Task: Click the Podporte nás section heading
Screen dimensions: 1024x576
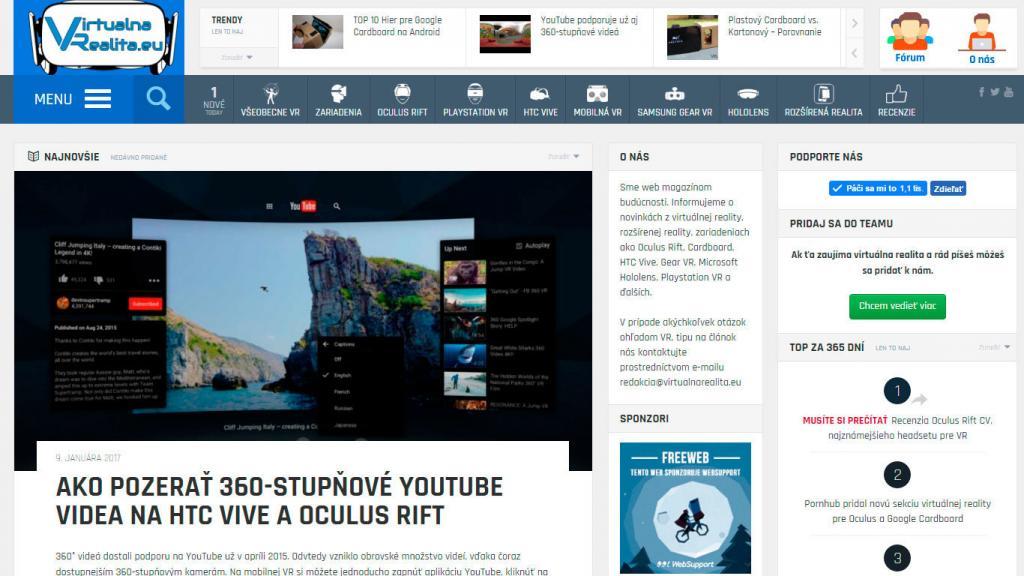Action: (x=826, y=157)
